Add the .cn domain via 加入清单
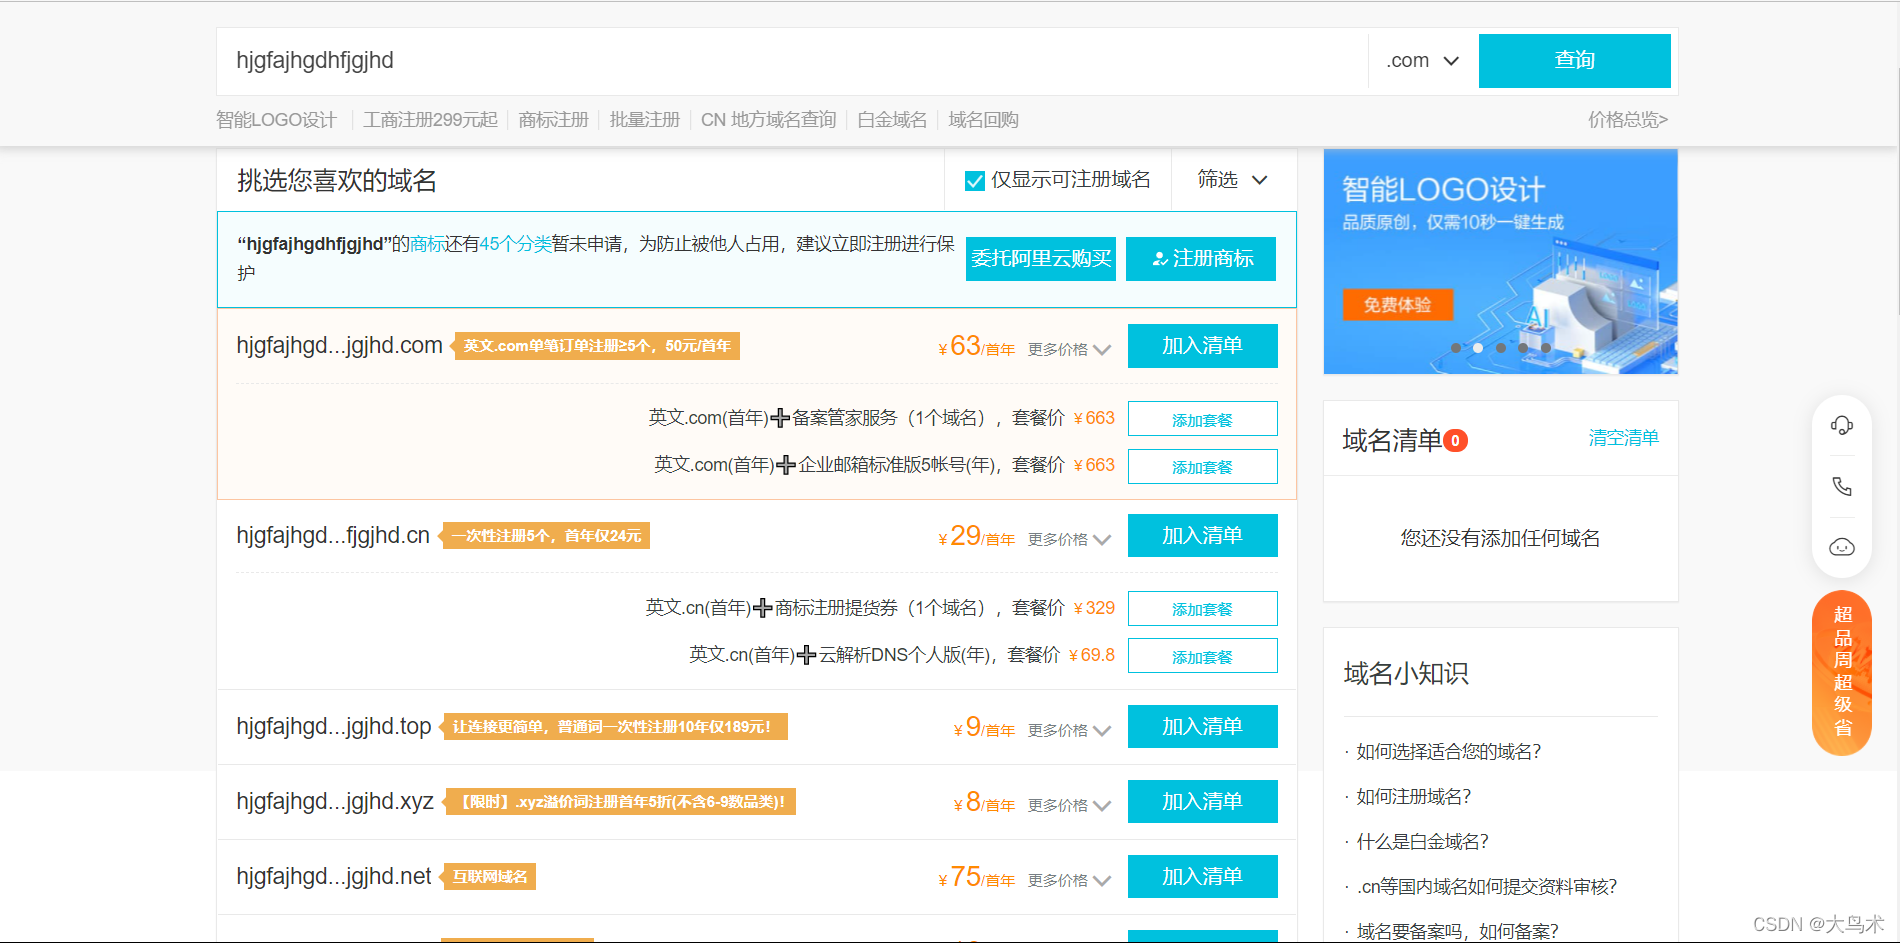 click(x=1202, y=535)
